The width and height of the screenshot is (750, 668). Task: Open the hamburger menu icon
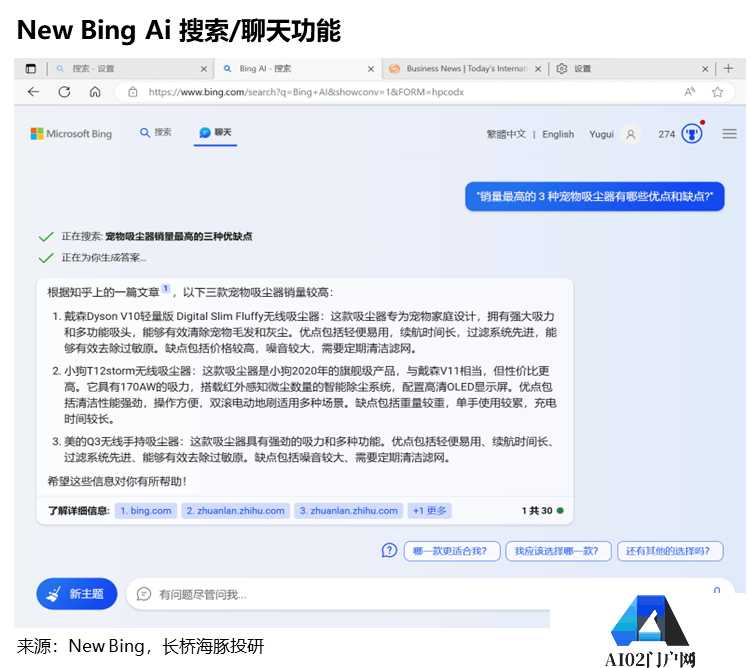(729, 134)
